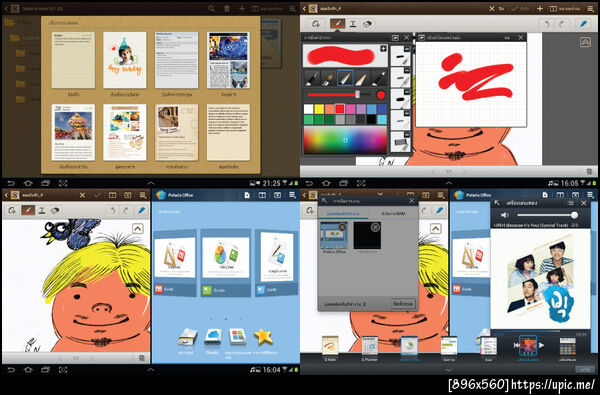The image size is (600, 395).
Task: Choose the second brush type with brown bristles
Action: pyautogui.click(x=328, y=78)
